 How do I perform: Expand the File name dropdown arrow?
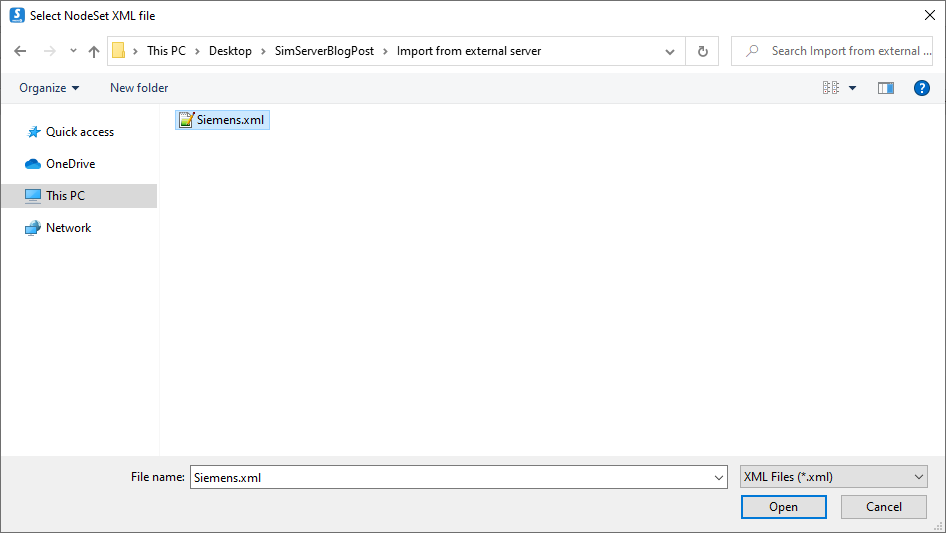pyautogui.click(x=719, y=478)
